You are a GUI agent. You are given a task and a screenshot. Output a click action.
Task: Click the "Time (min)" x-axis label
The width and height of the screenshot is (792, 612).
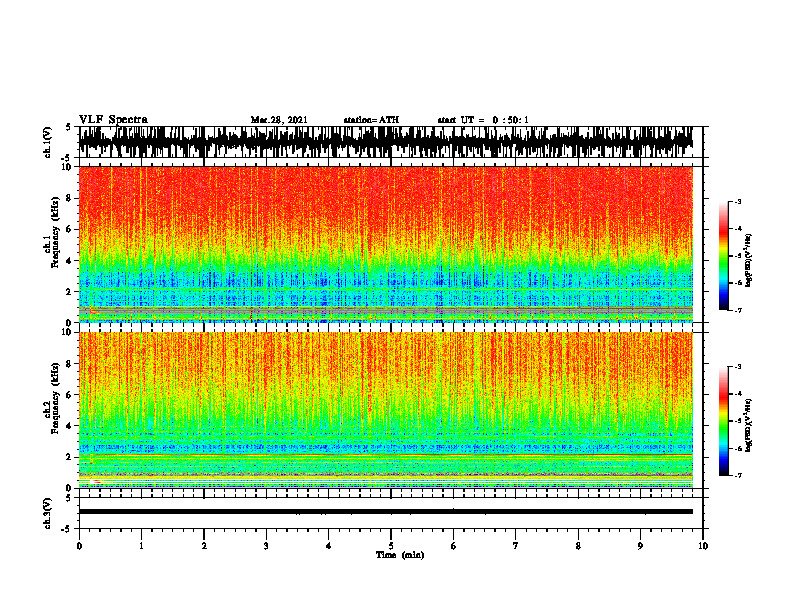click(400, 555)
